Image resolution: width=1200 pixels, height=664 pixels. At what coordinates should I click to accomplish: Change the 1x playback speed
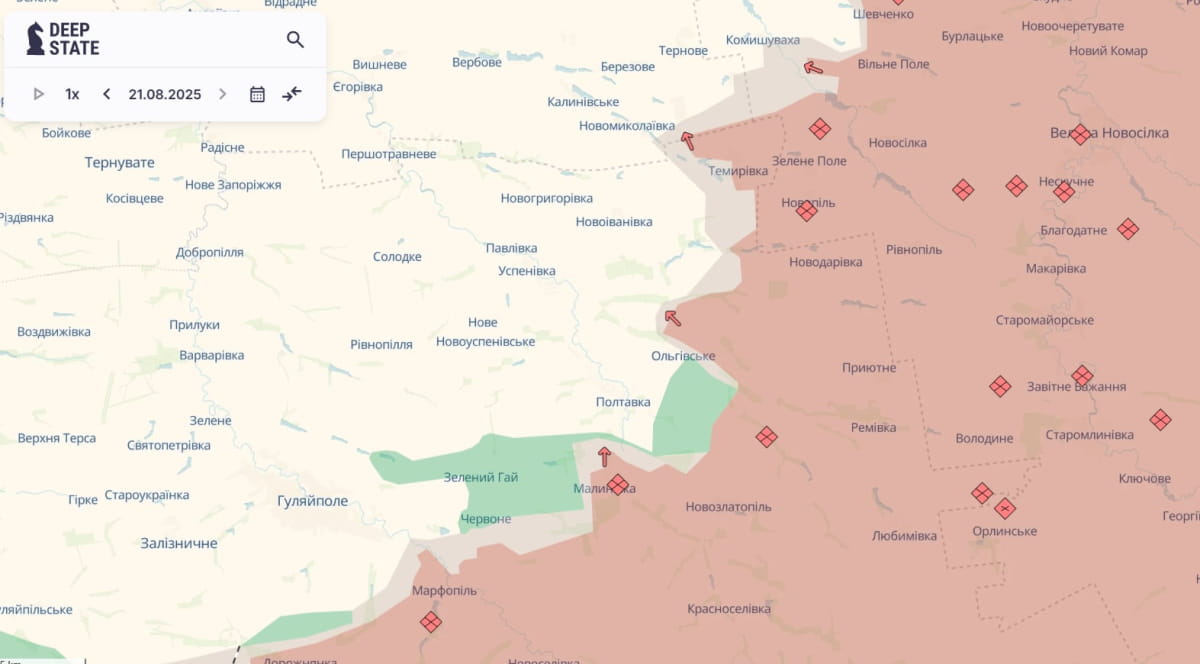[x=72, y=94]
